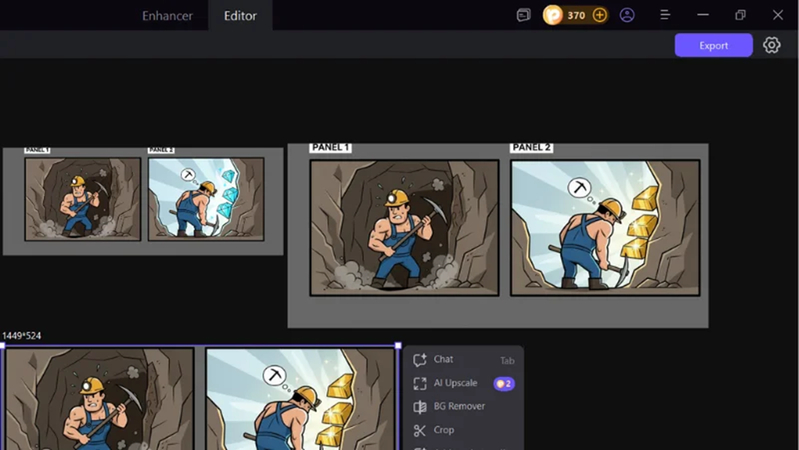Minimize the application window
799x450 pixels.
(x=703, y=15)
